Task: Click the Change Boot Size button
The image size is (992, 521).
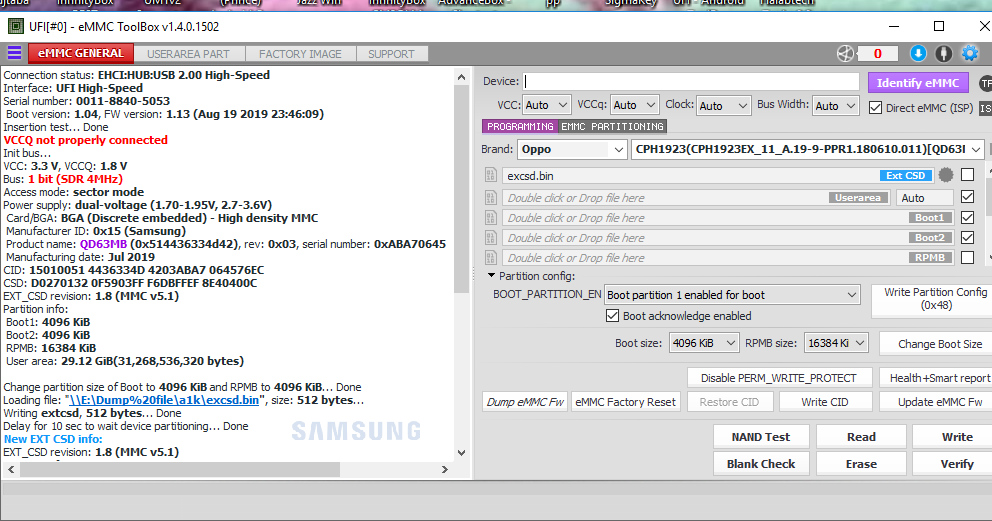Action: (936, 344)
